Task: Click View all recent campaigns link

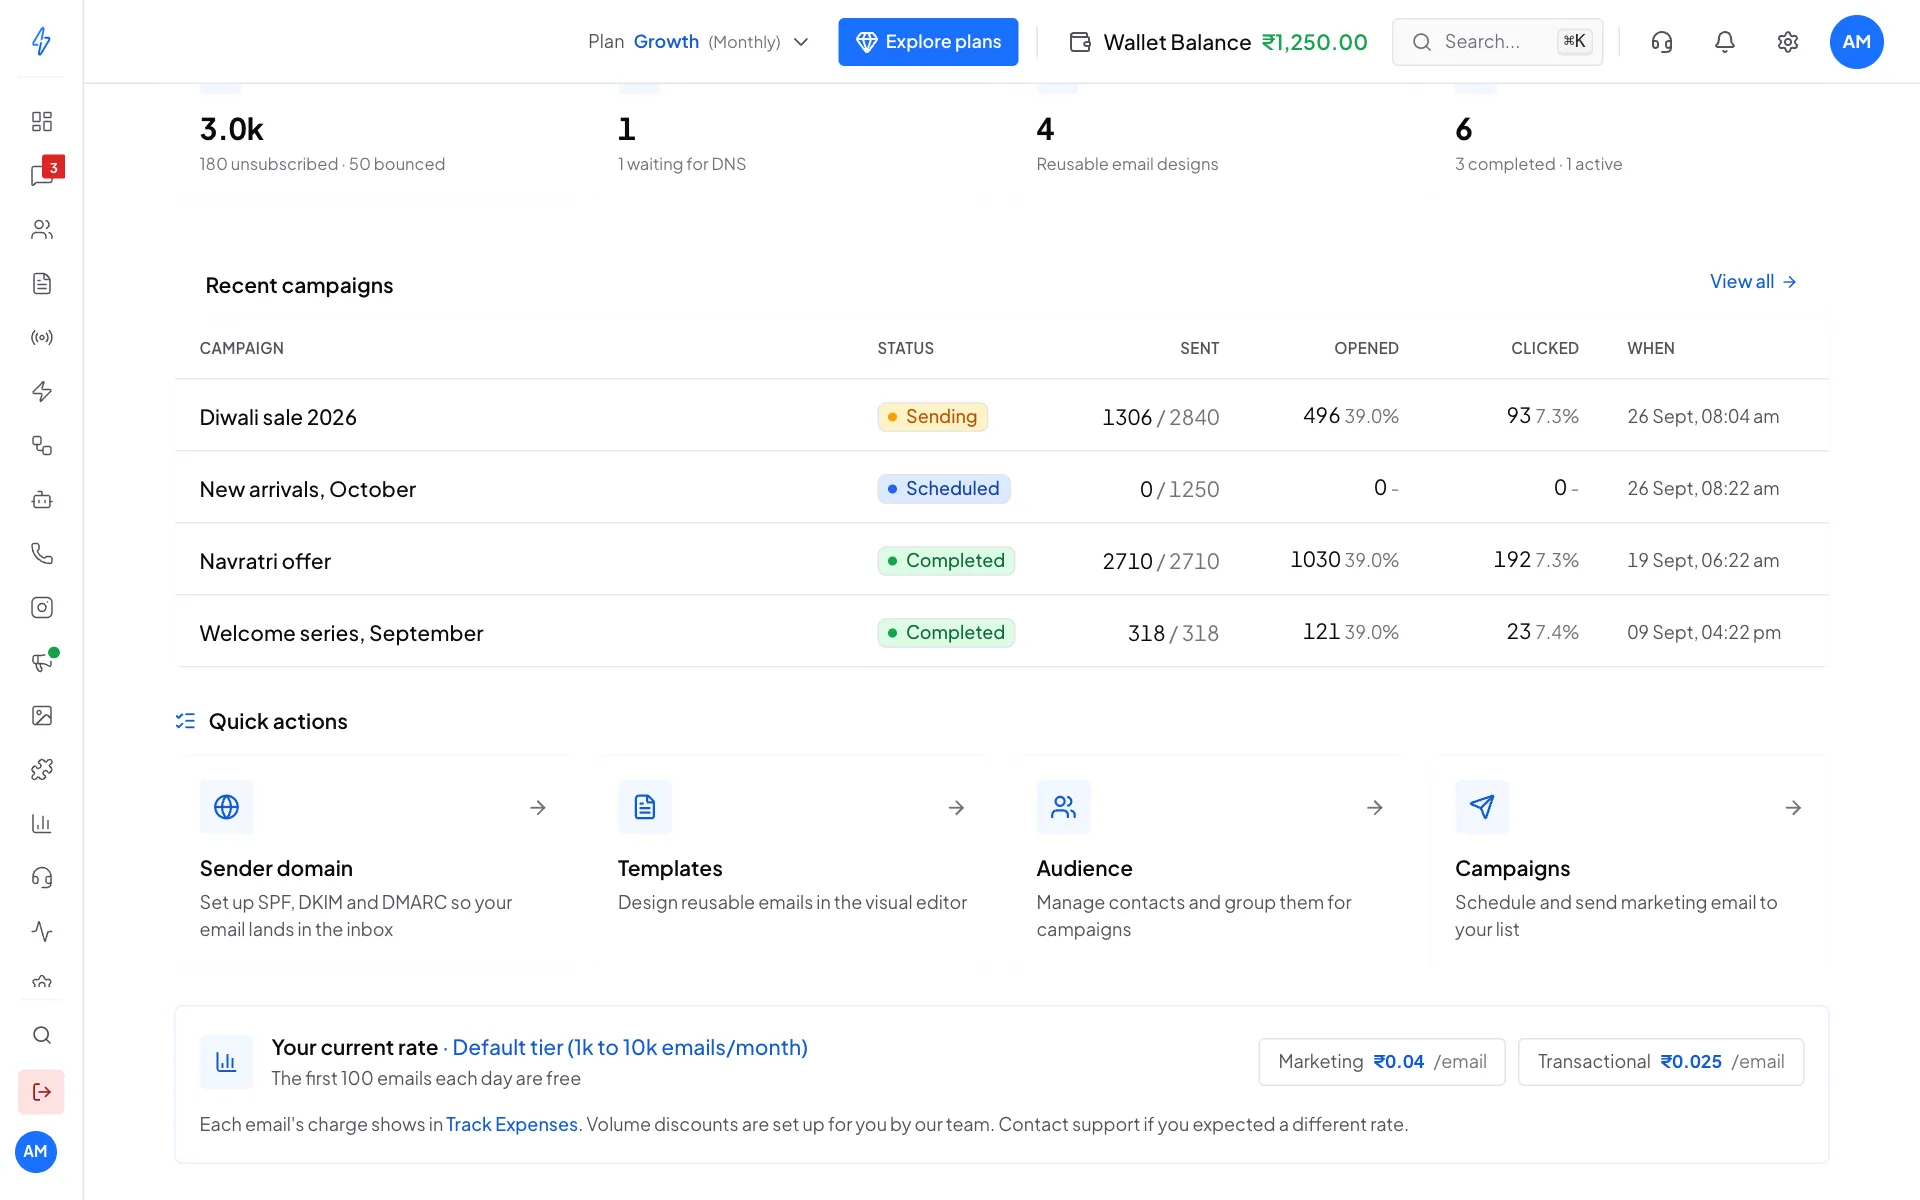Action: tap(1753, 282)
